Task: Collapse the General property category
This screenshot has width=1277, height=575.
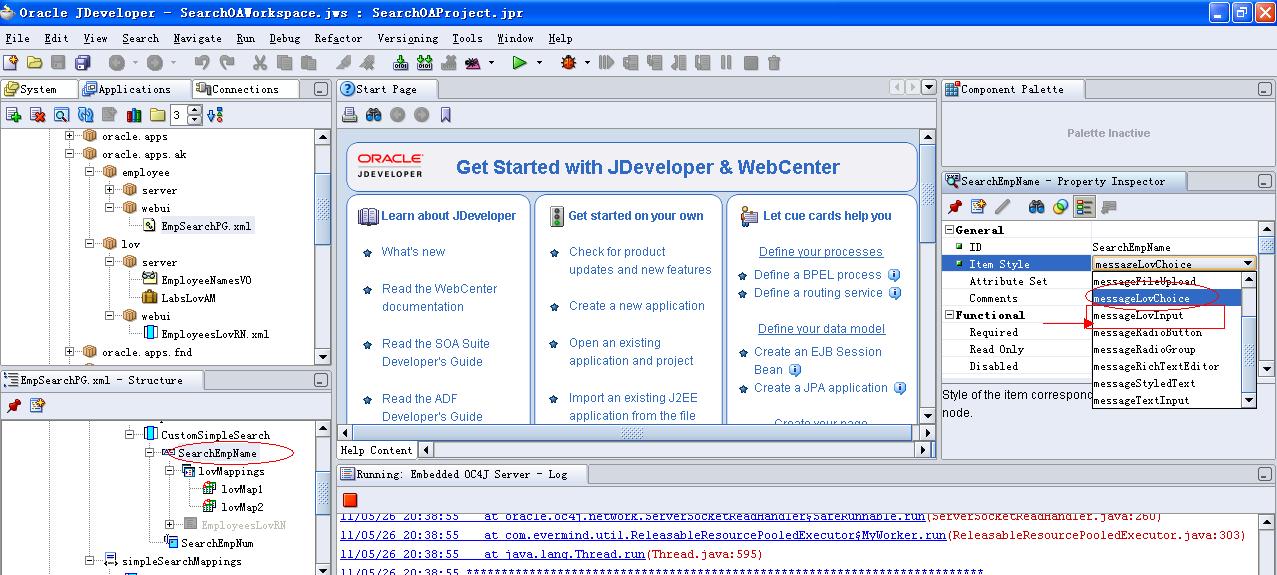Action: click(x=949, y=230)
